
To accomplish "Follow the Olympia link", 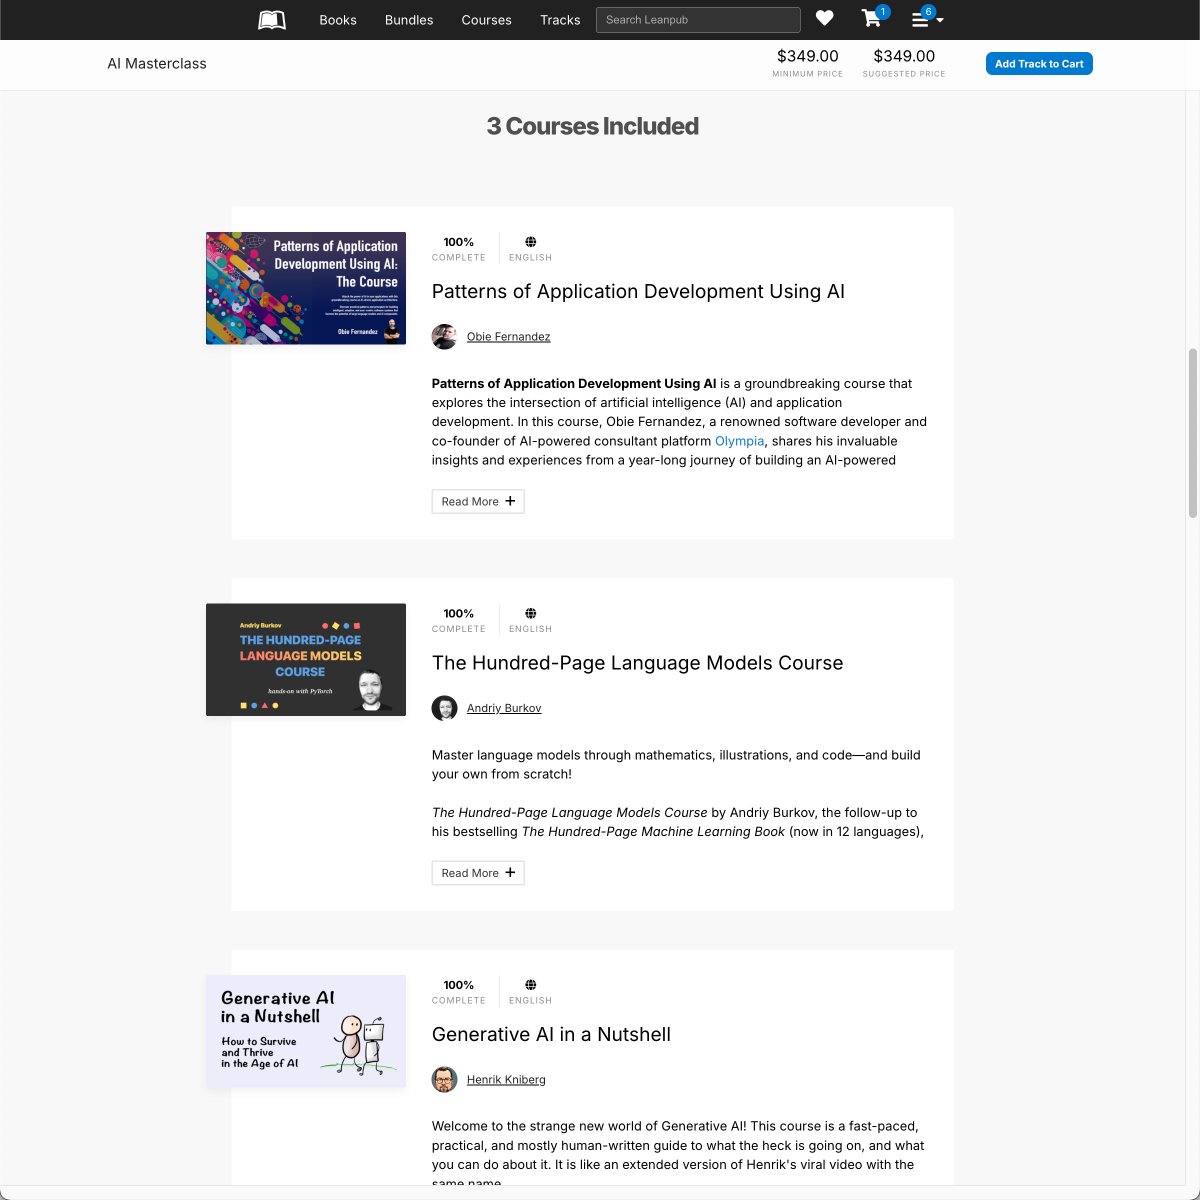I will pos(739,441).
